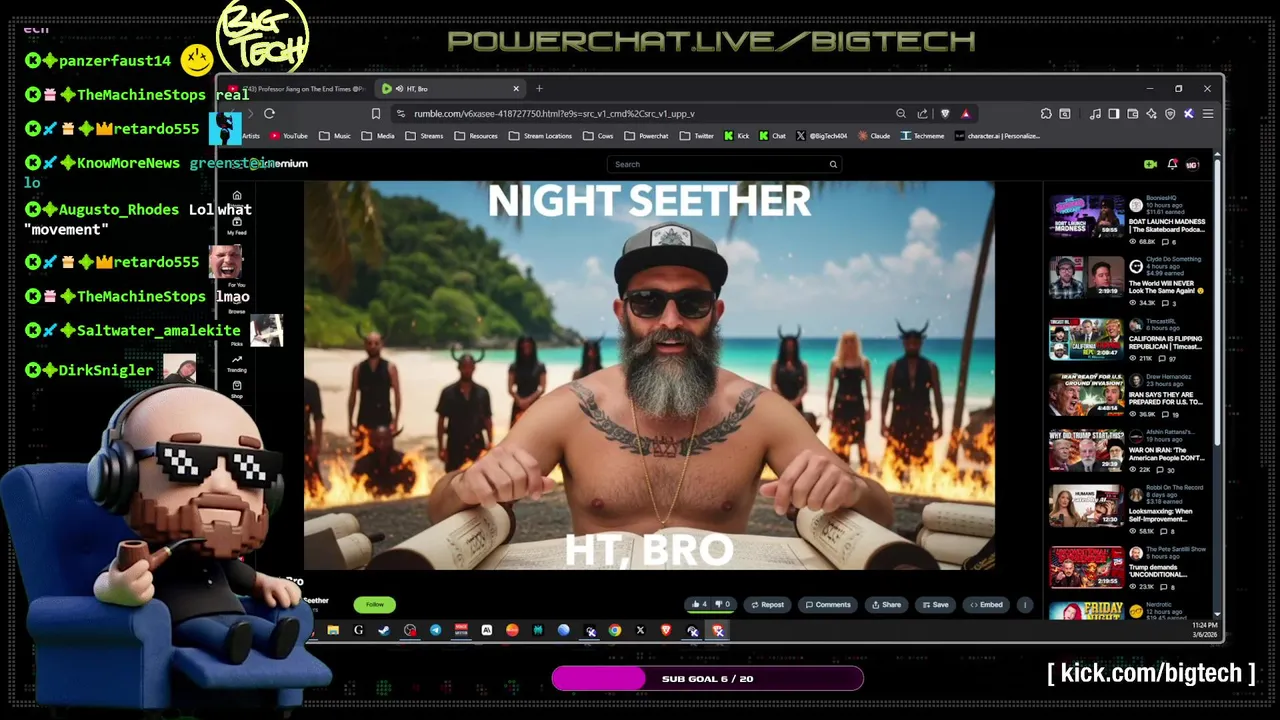Close the 'HT, Bro' browser tab
The height and width of the screenshot is (720, 1280).
516,89
